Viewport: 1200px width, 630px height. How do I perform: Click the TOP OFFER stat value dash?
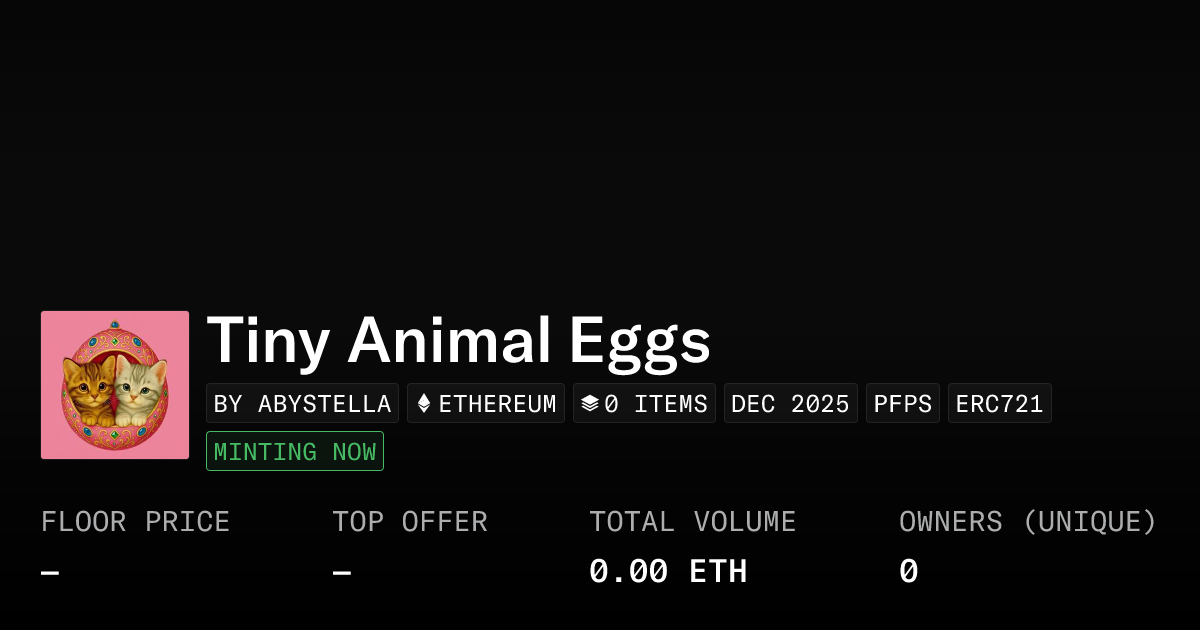click(x=341, y=570)
